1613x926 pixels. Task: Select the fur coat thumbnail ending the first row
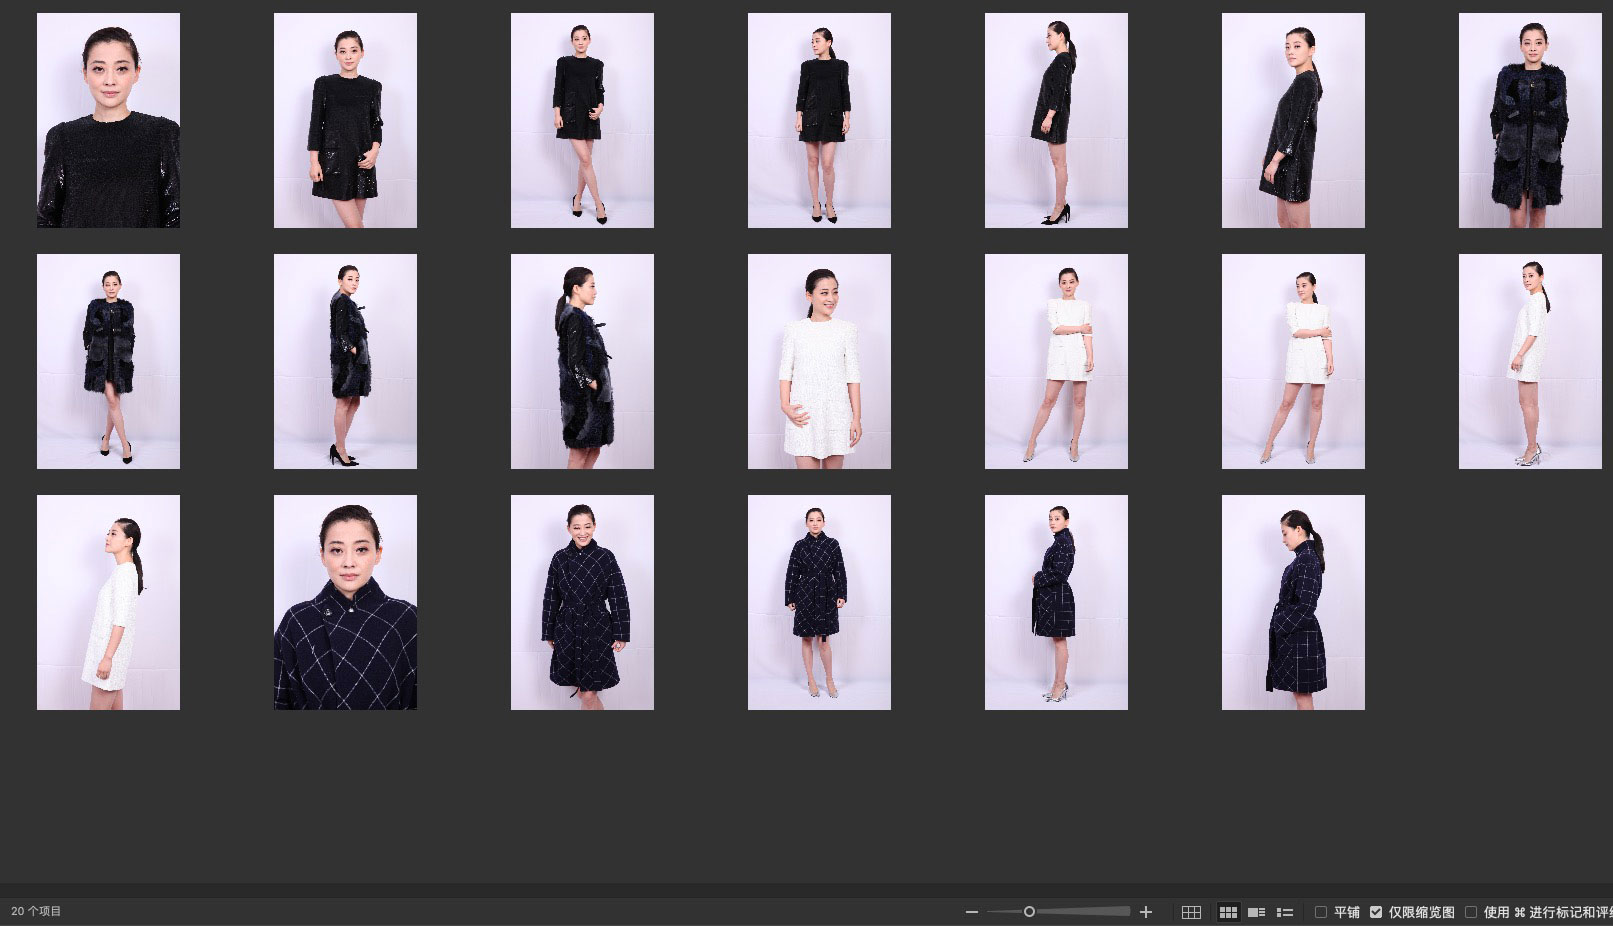coord(1529,120)
